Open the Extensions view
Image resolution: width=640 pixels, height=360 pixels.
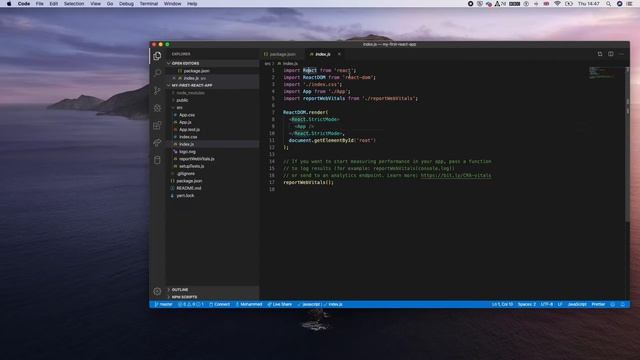point(157,125)
